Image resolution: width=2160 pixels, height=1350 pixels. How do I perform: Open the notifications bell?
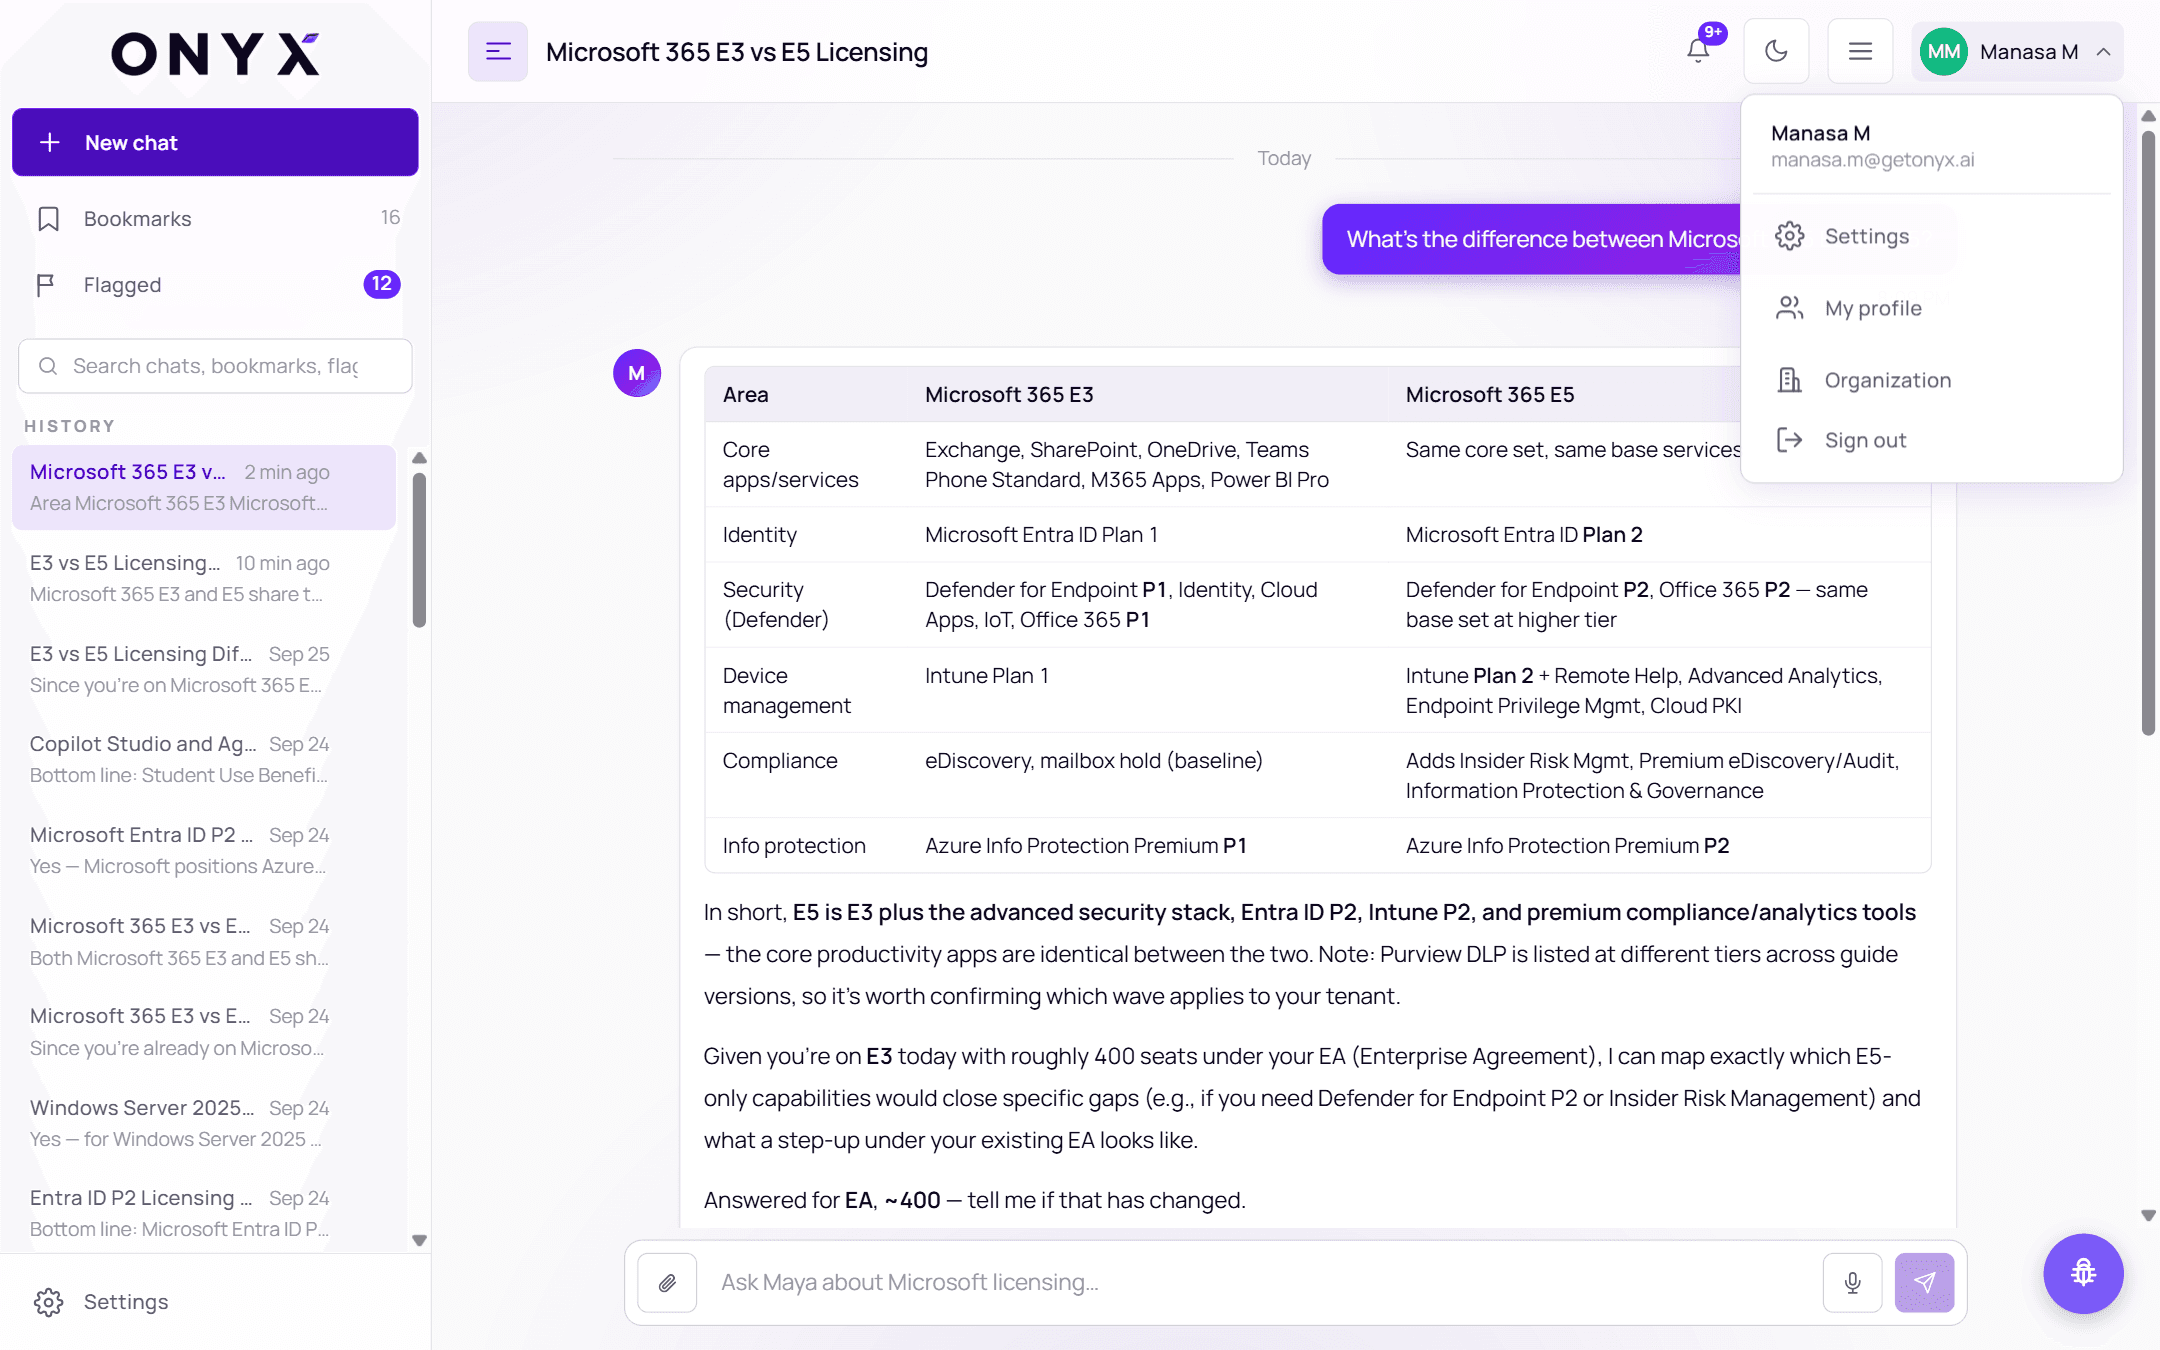tap(1698, 50)
